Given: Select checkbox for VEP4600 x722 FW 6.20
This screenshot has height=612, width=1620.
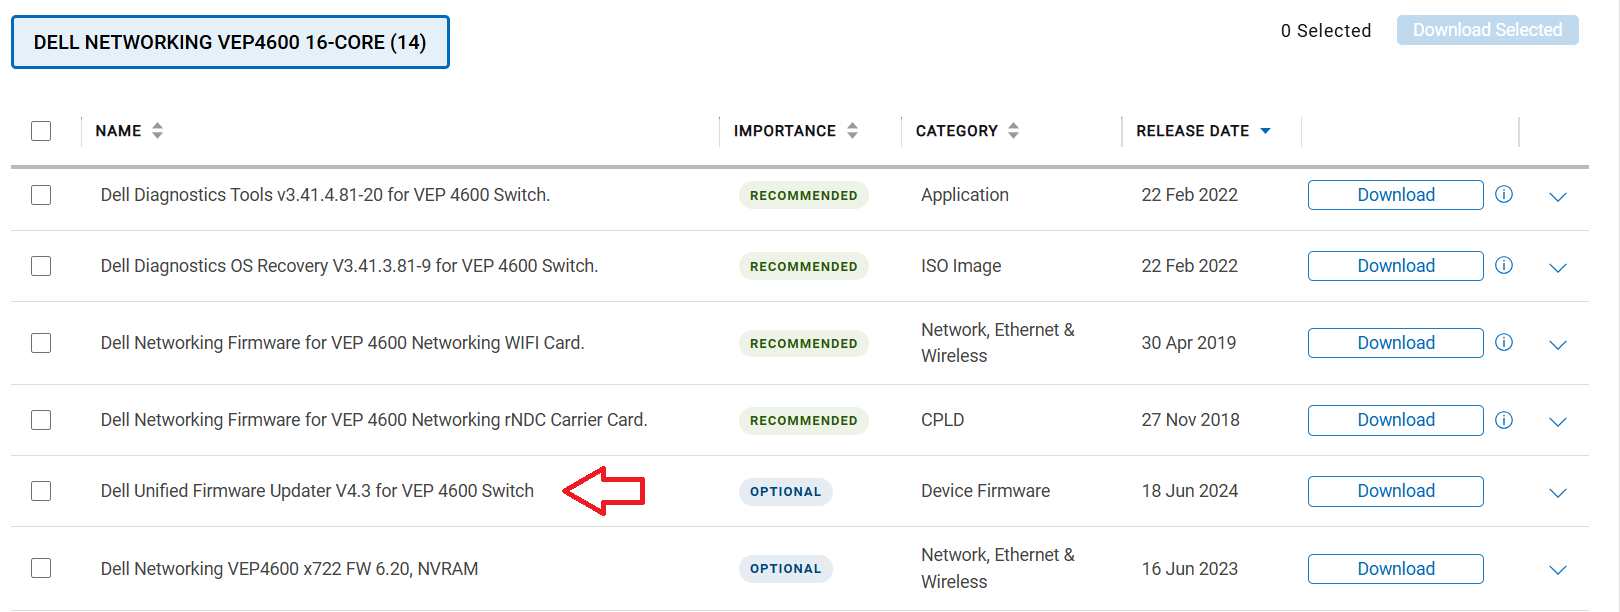Looking at the screenshot, I should point(41,568).
